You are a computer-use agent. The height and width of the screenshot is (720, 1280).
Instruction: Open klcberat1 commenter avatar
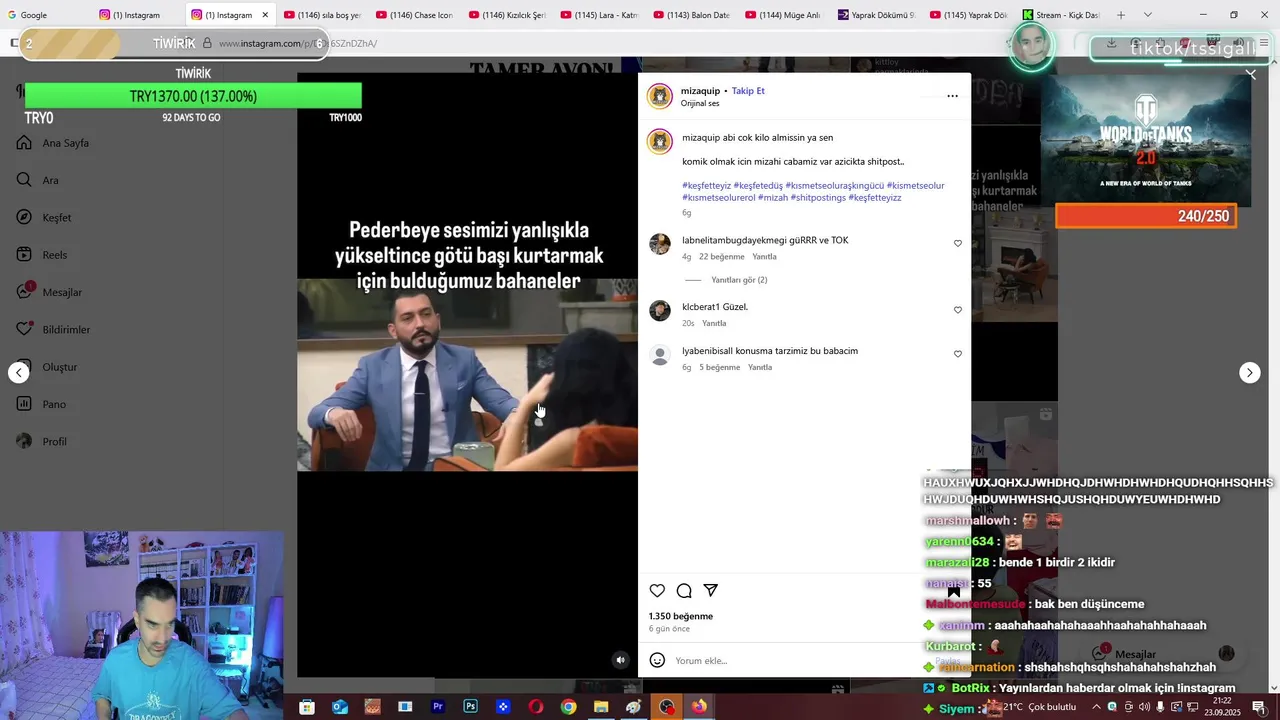click(660, 310)
